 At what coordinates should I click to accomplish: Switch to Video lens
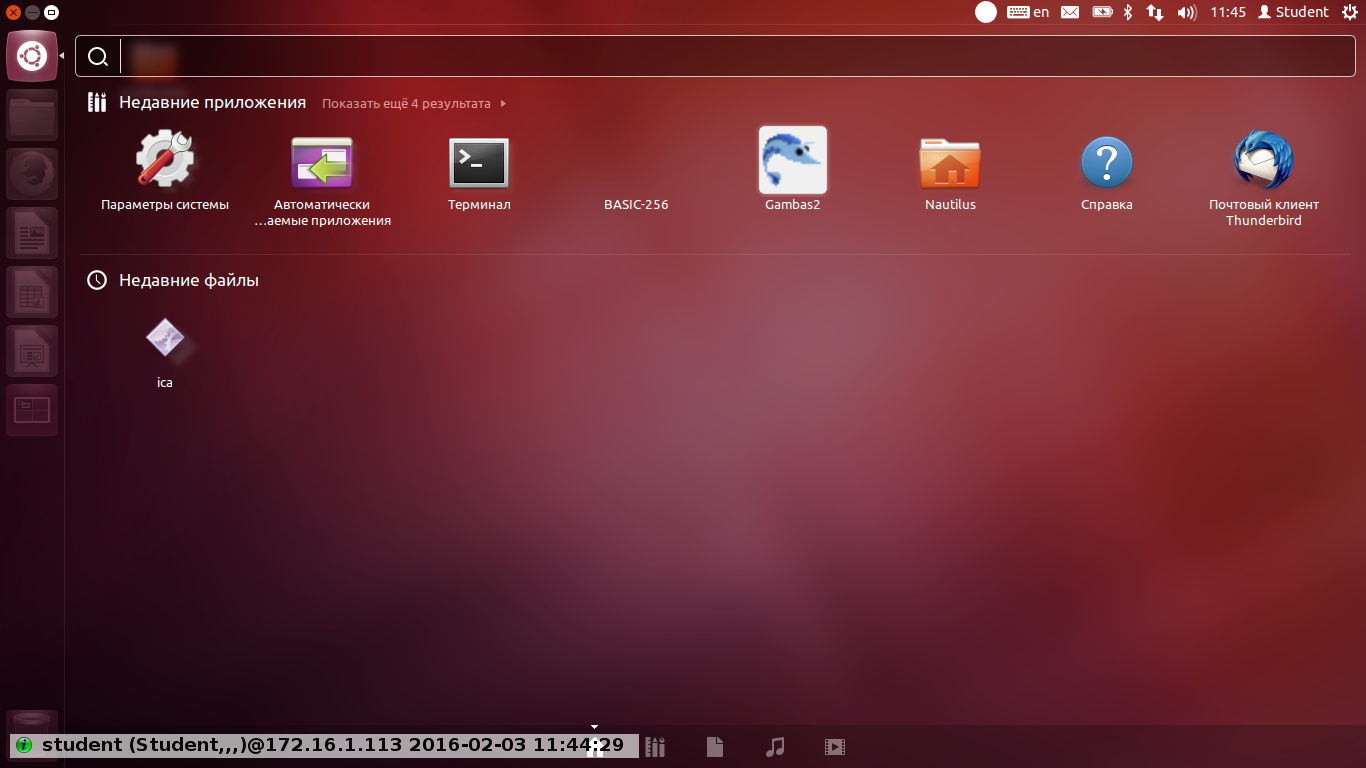(835, 746)
